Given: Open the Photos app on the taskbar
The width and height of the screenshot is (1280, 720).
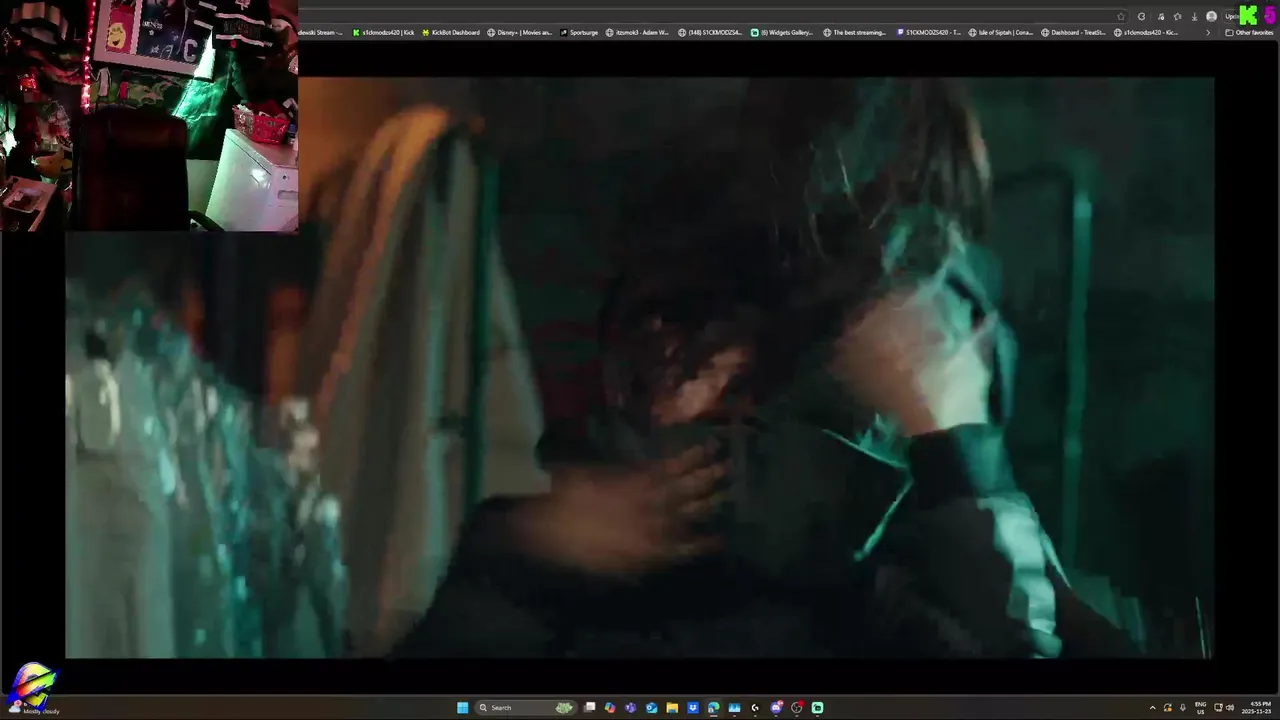Looking at the screenshot, I should click(734, 708).
